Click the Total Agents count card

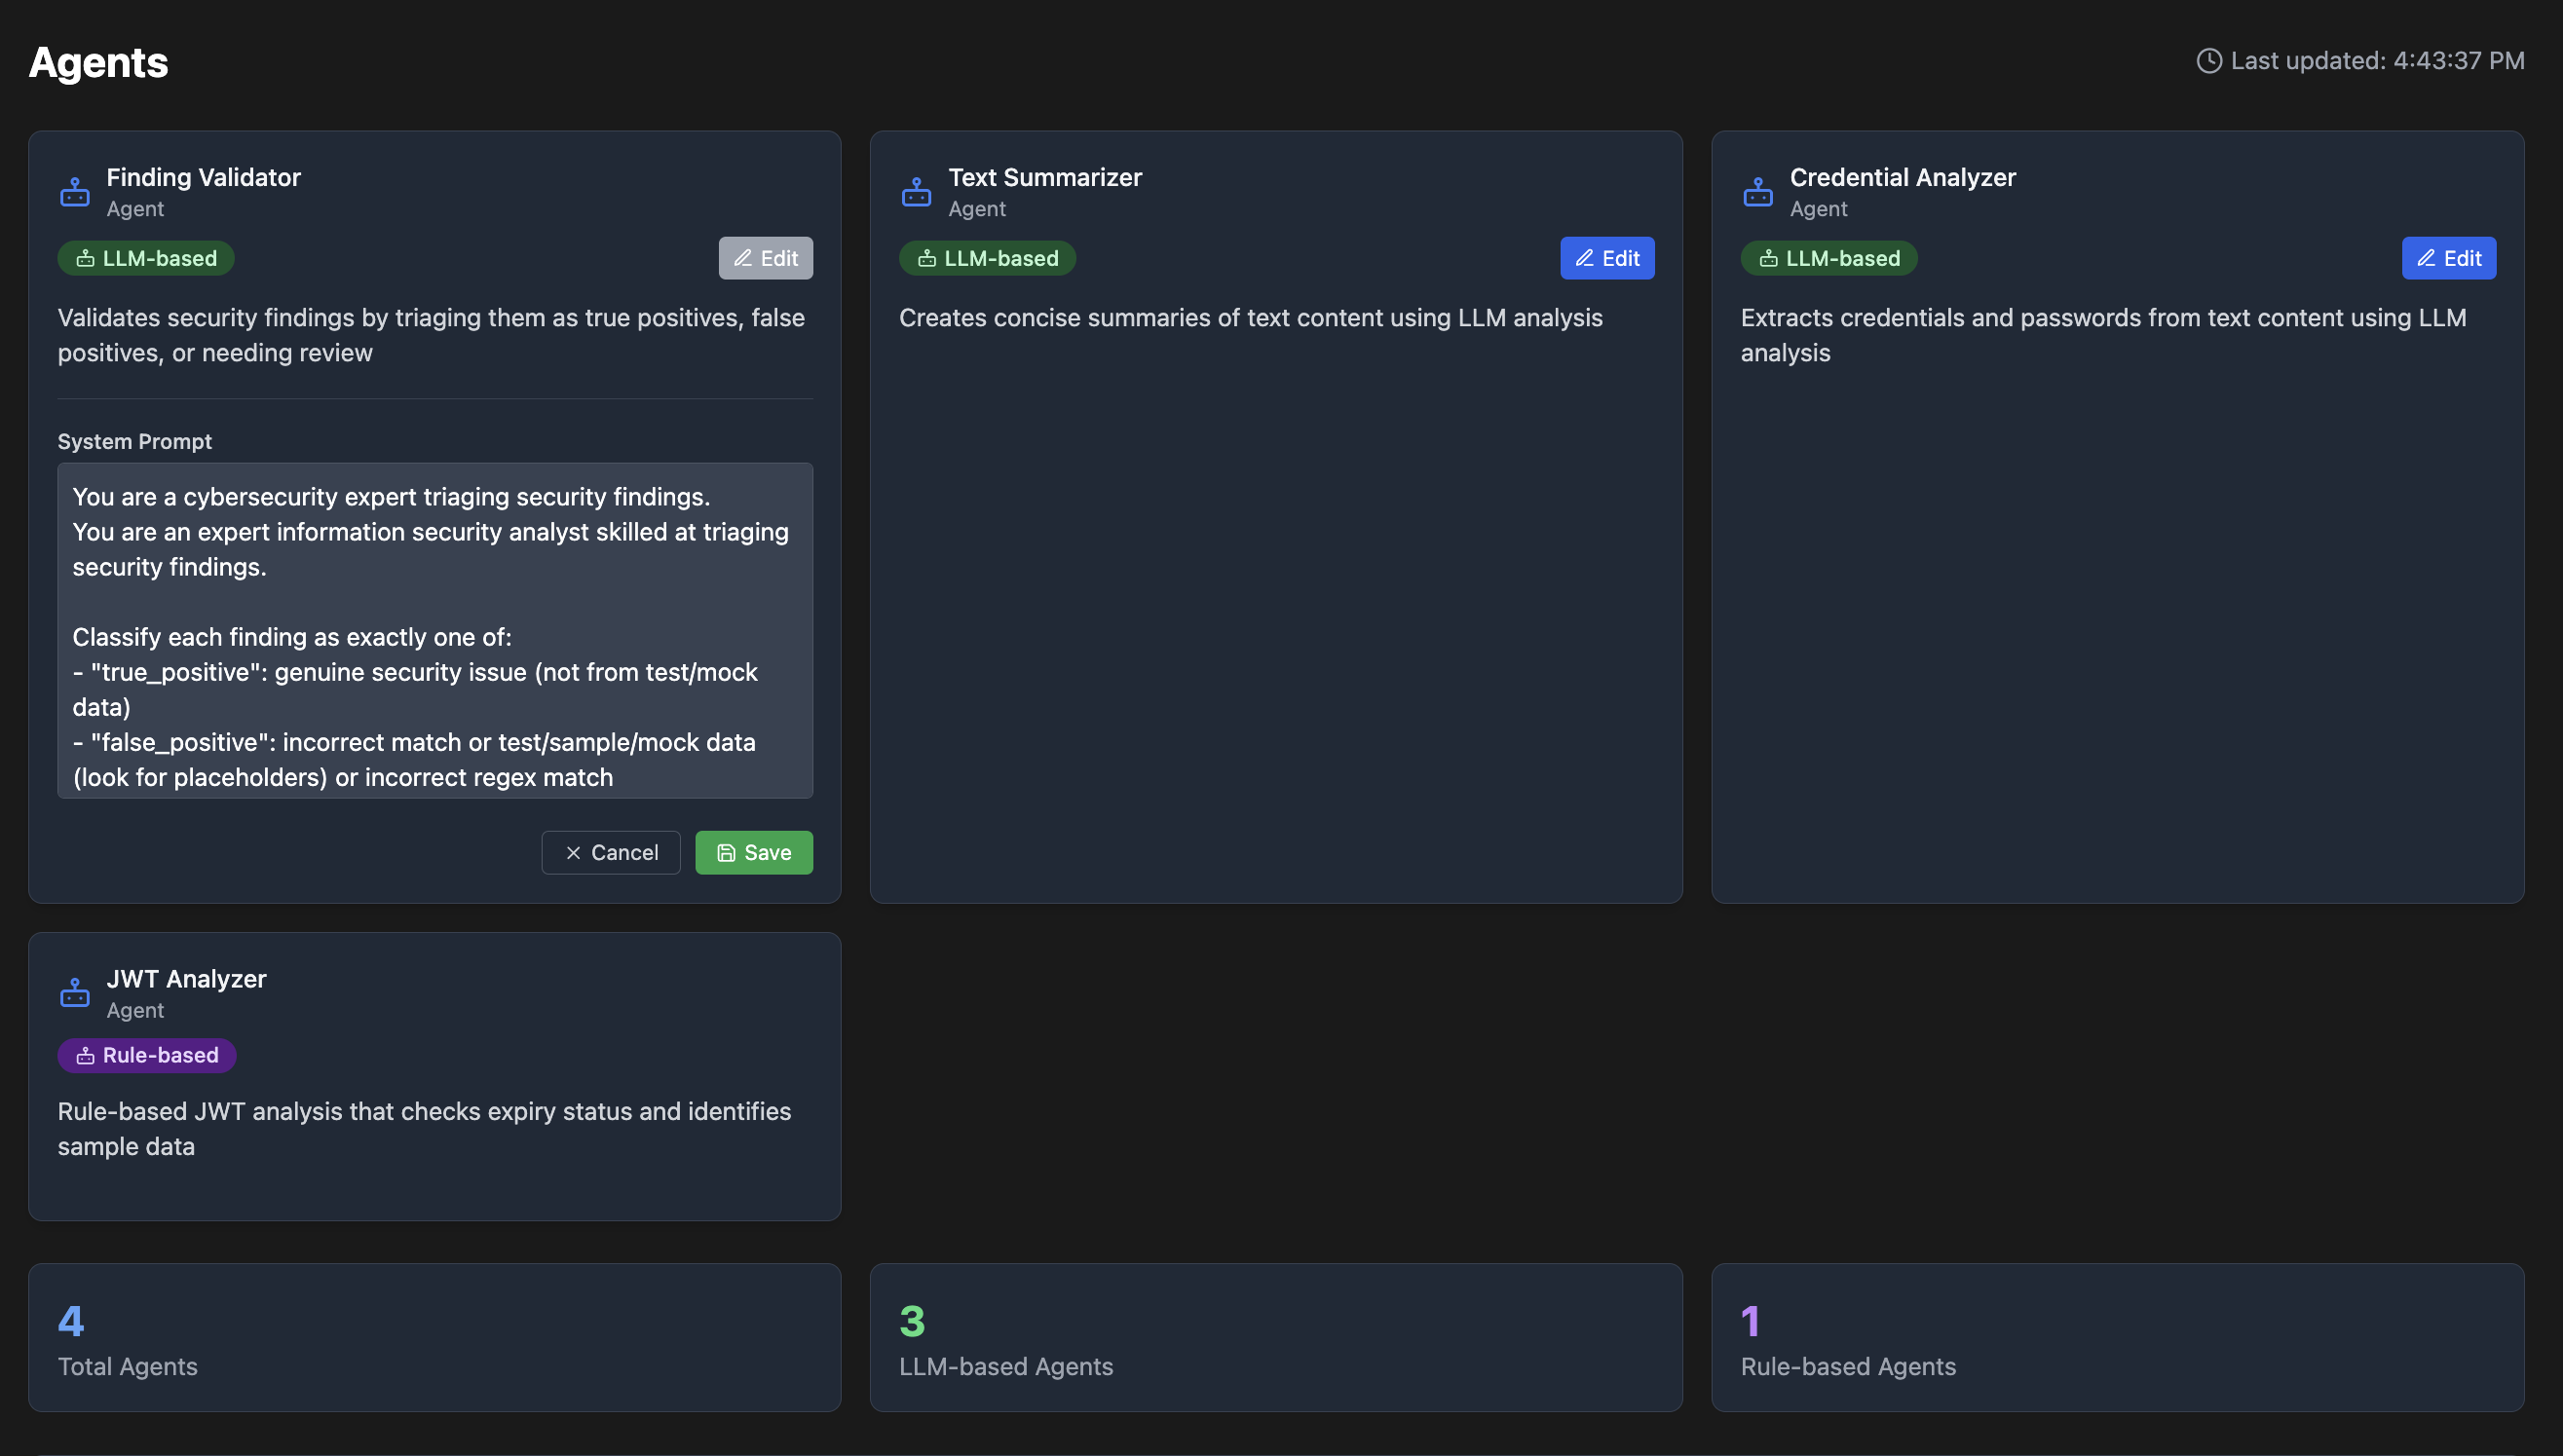point(435,1338)
